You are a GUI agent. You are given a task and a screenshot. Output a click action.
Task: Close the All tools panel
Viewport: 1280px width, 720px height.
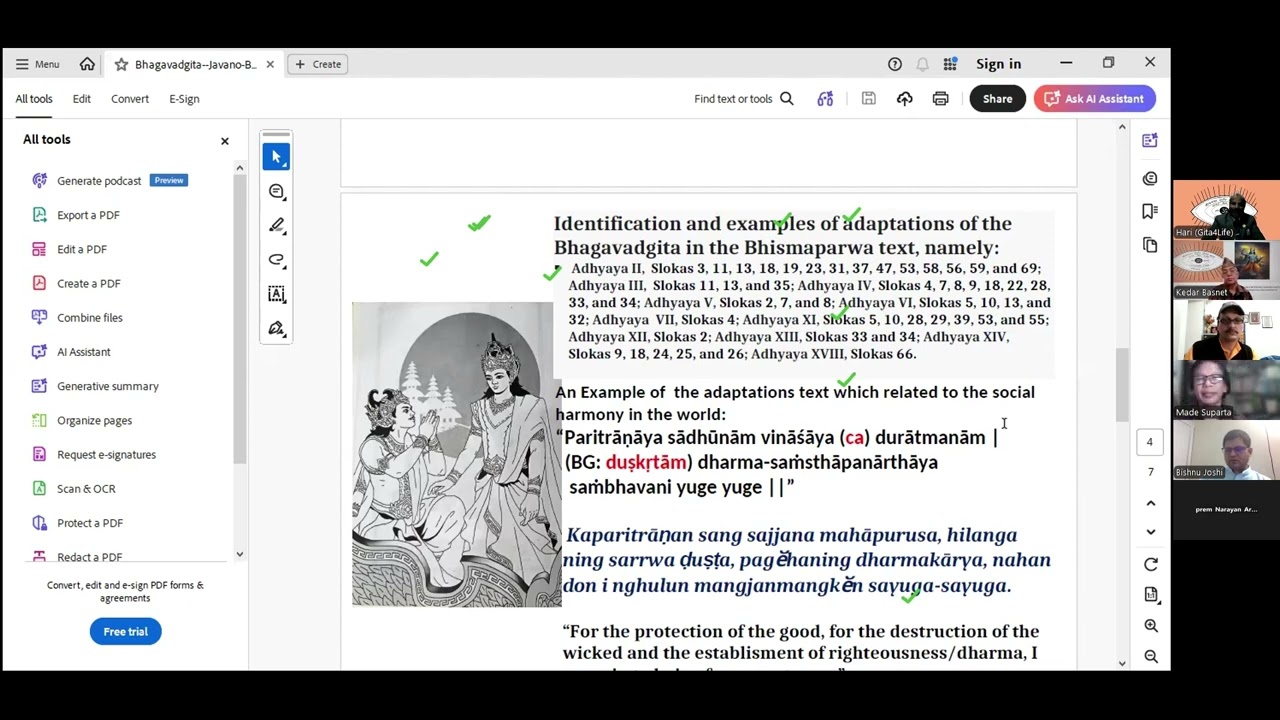click(x=225, y=141)
